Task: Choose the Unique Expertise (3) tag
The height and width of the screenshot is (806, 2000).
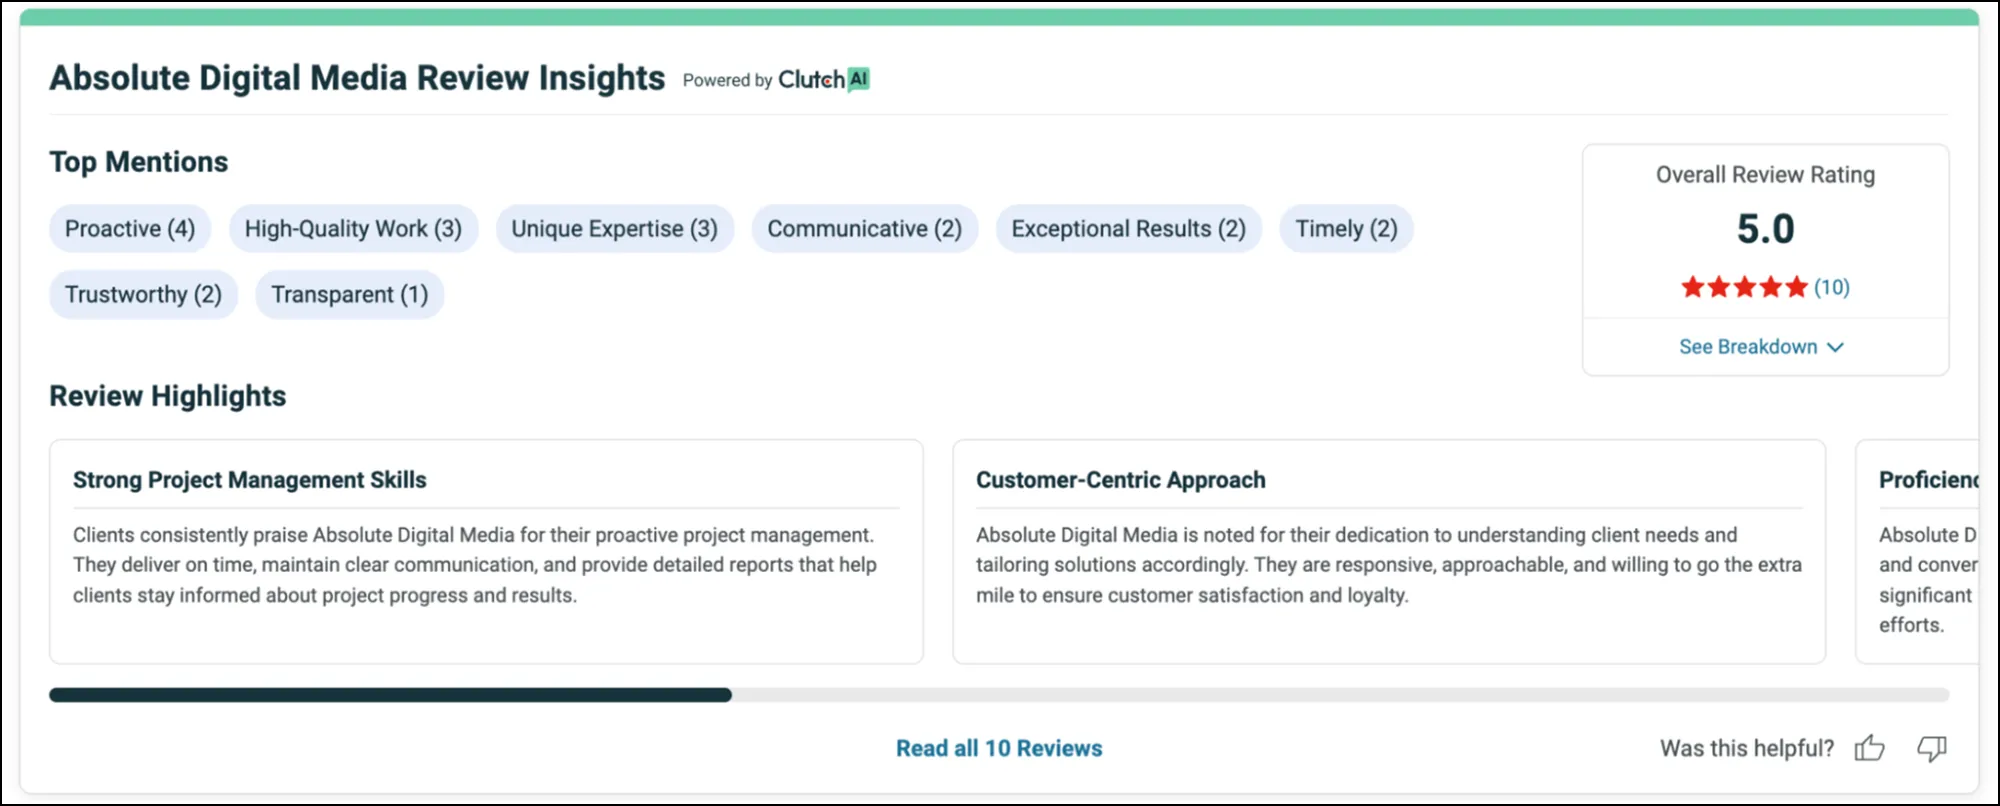Action: [x=615, y=229]
